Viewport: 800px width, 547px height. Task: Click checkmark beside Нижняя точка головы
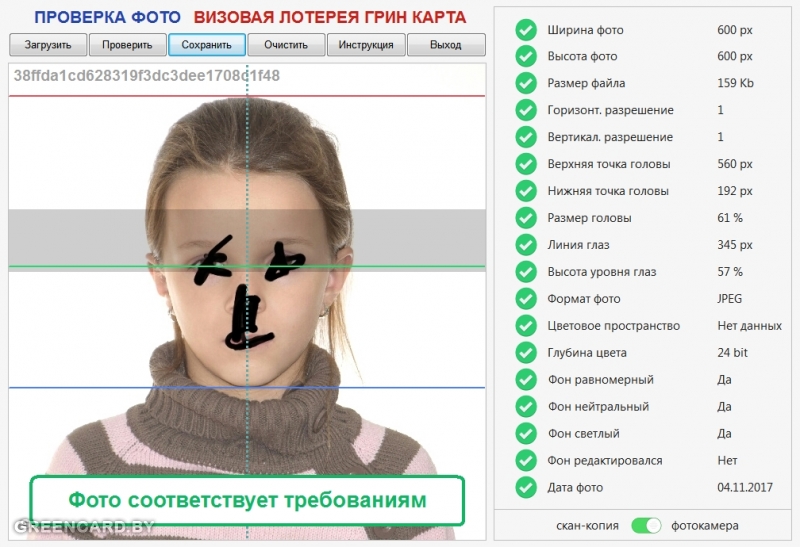[x=526, y=191]
